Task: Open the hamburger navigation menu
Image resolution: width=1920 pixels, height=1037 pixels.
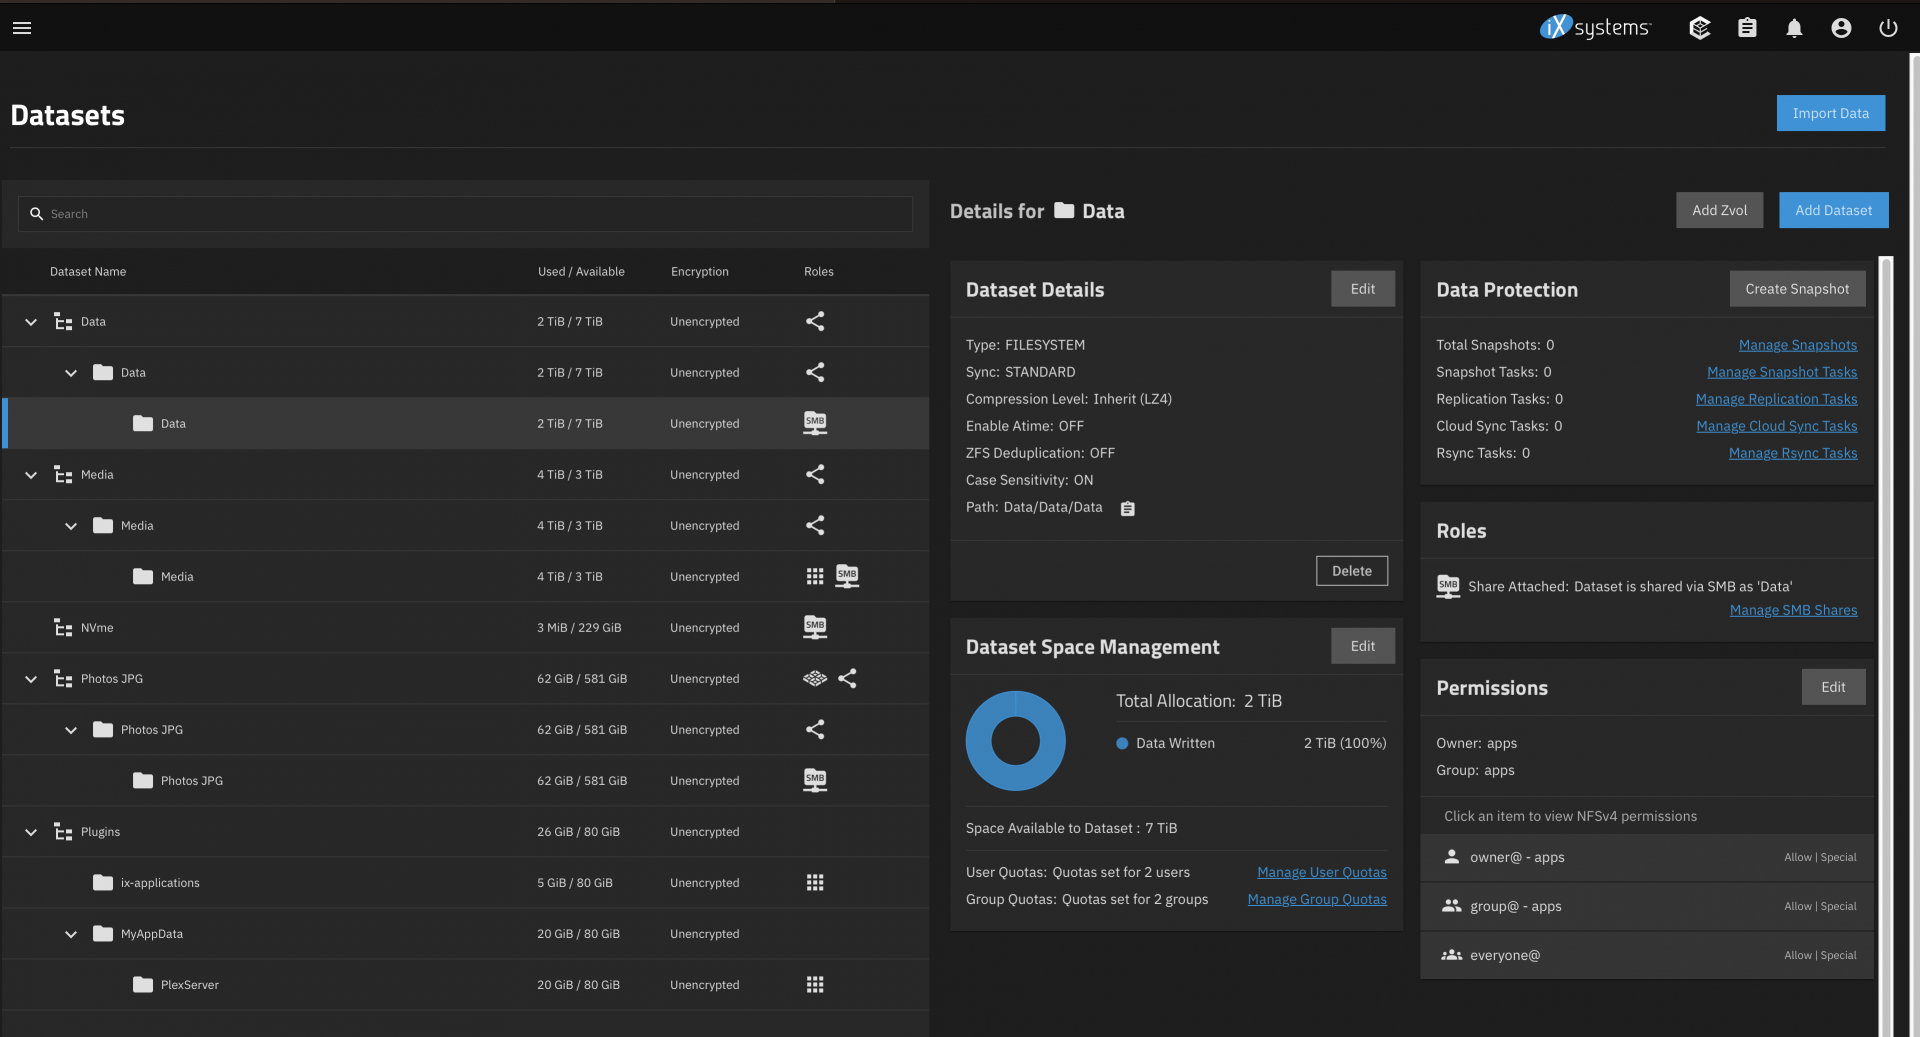Action: coord(22,28)
